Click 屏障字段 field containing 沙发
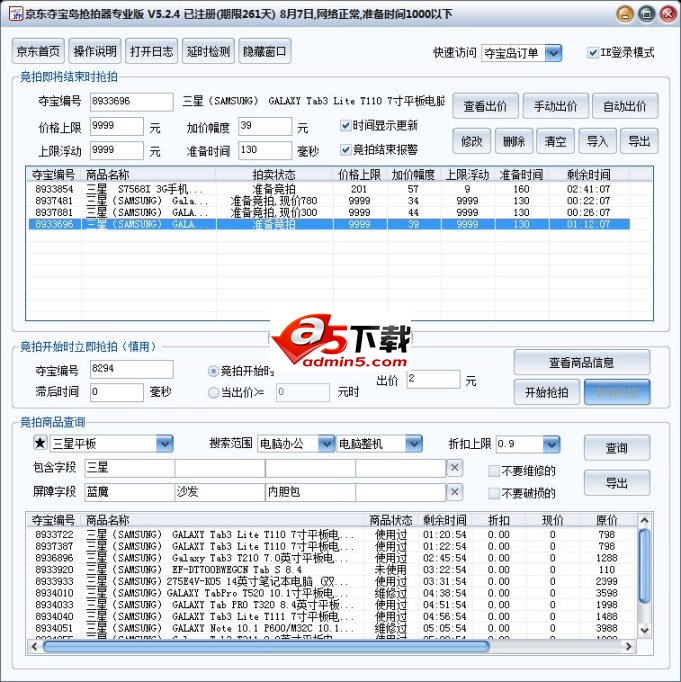The height and width of the screenshot is (682, 681). [x=220, y=492]
